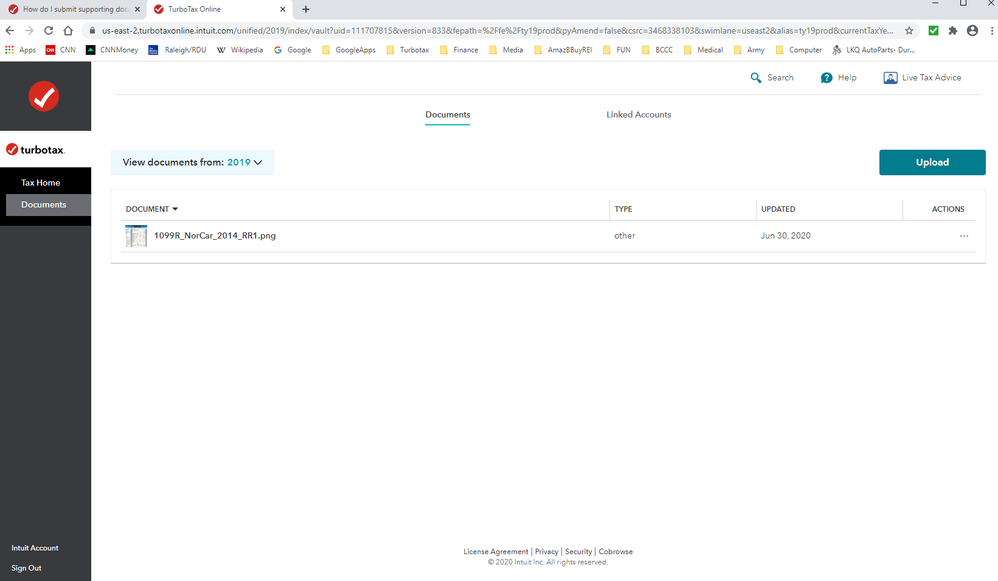
Task: Open the Media bookmark folder
Action: (x=506, y=50)
